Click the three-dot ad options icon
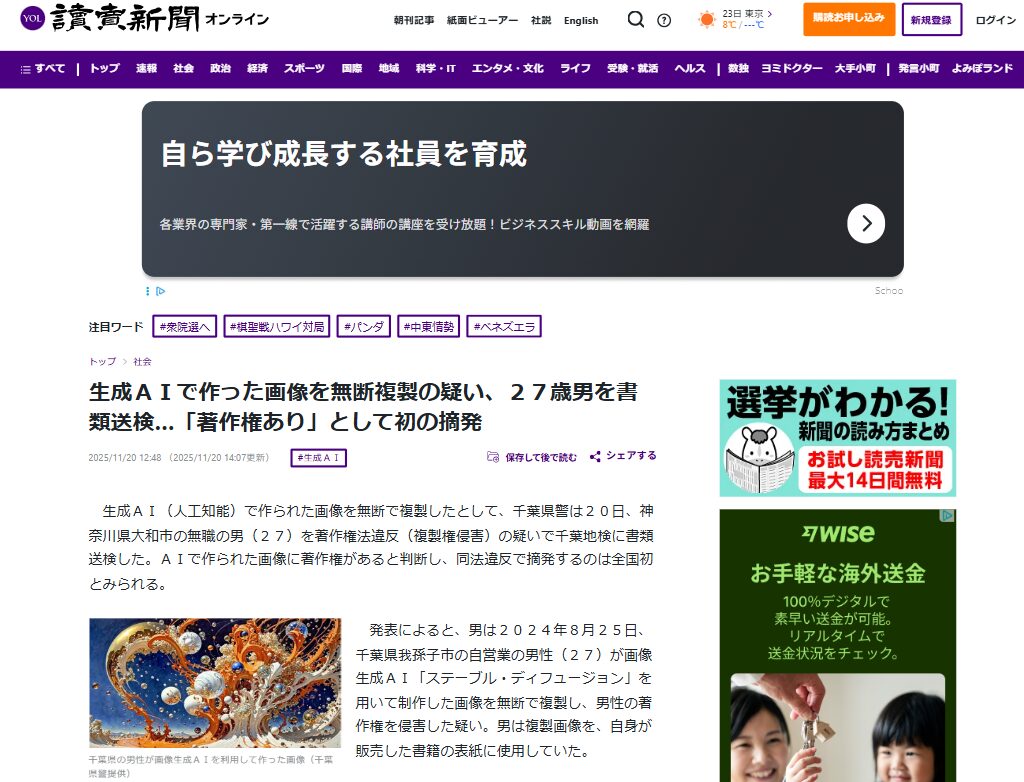 coord(148,291)
